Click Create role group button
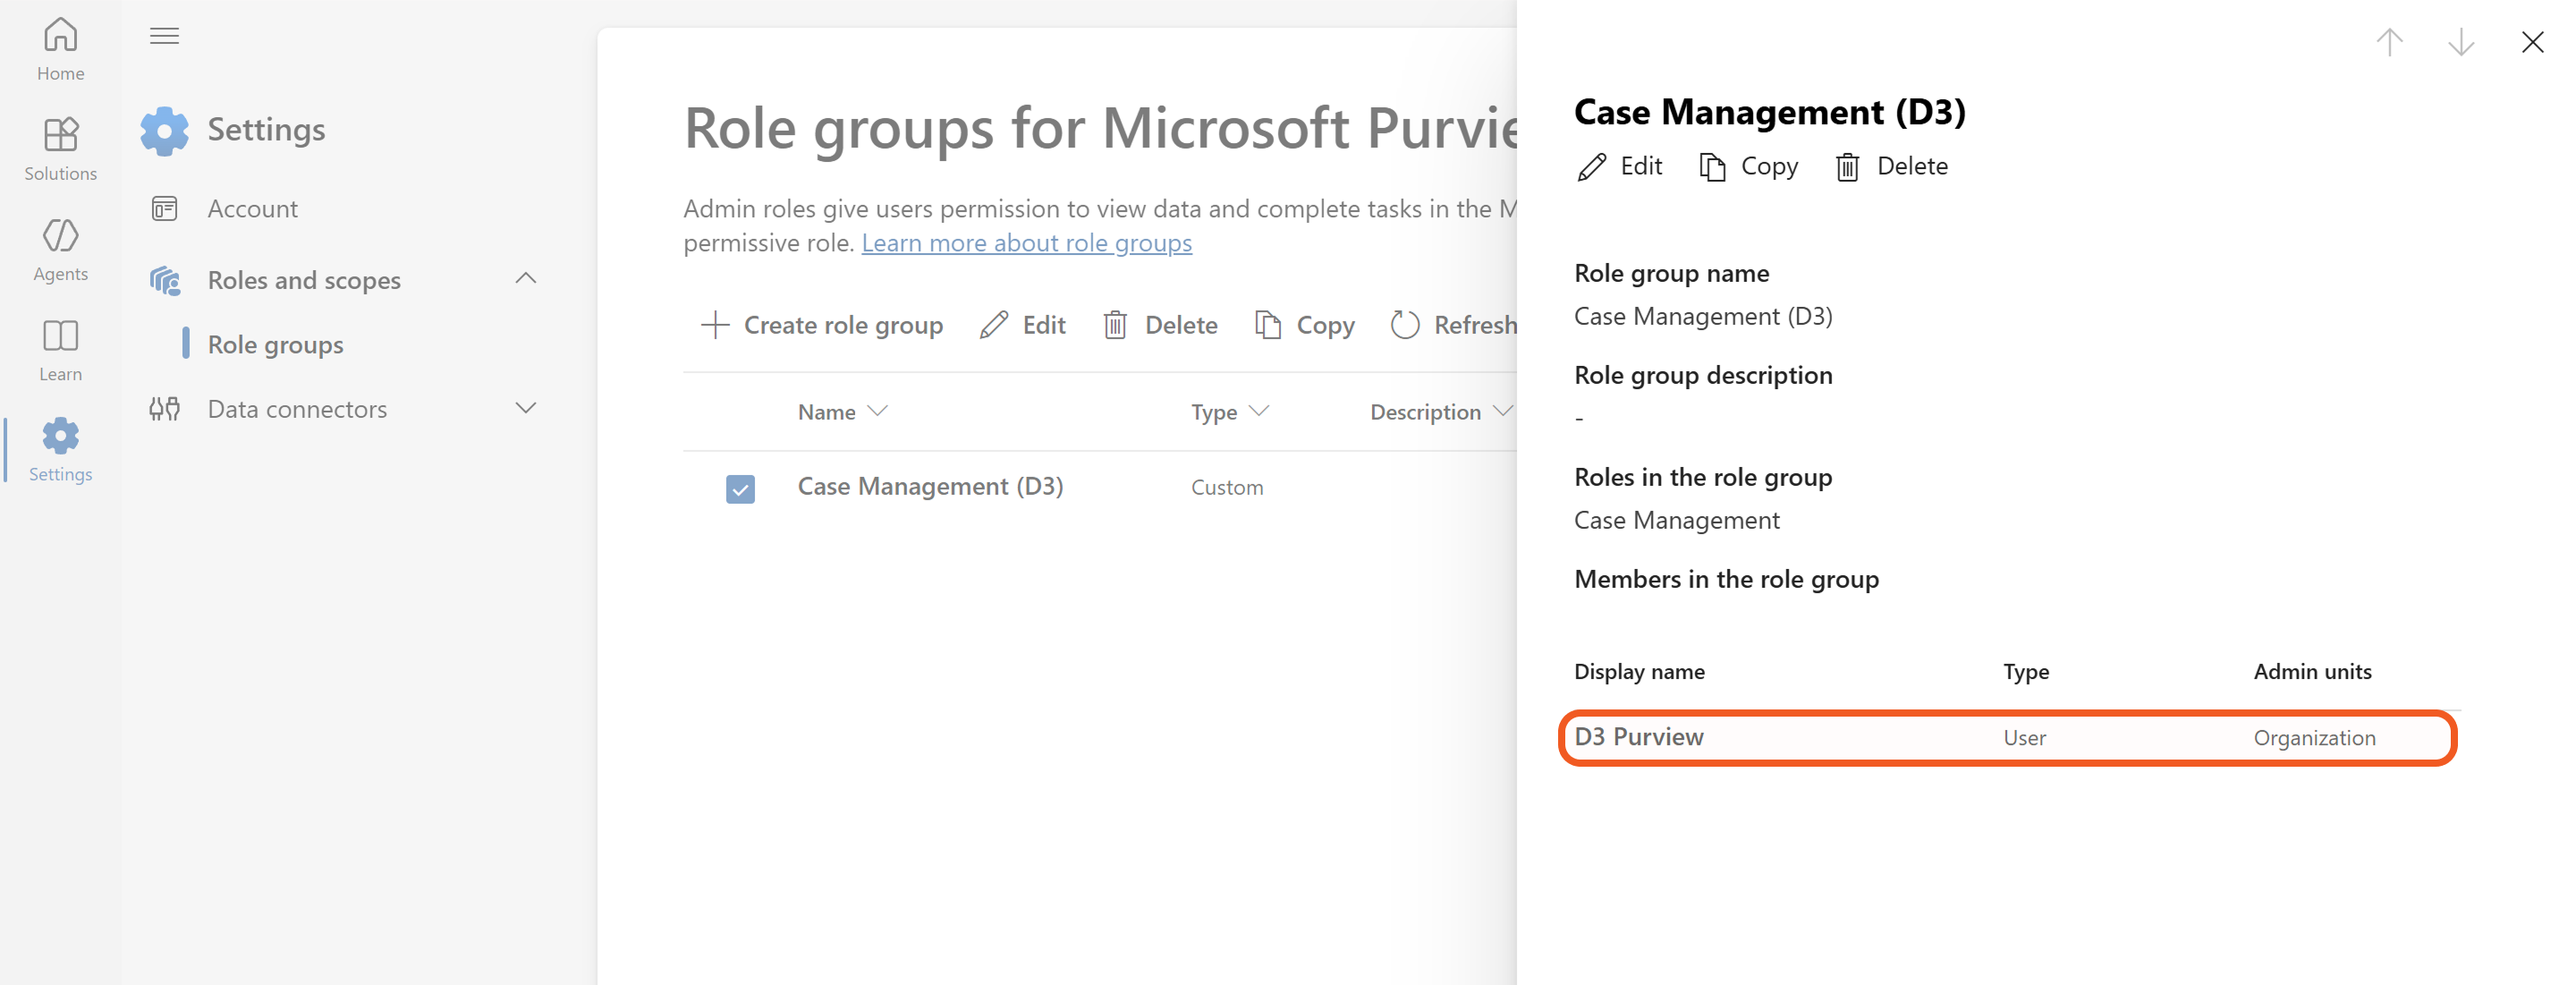The width and height of the screenshot is (2576, 985). [x=822, y=325]
